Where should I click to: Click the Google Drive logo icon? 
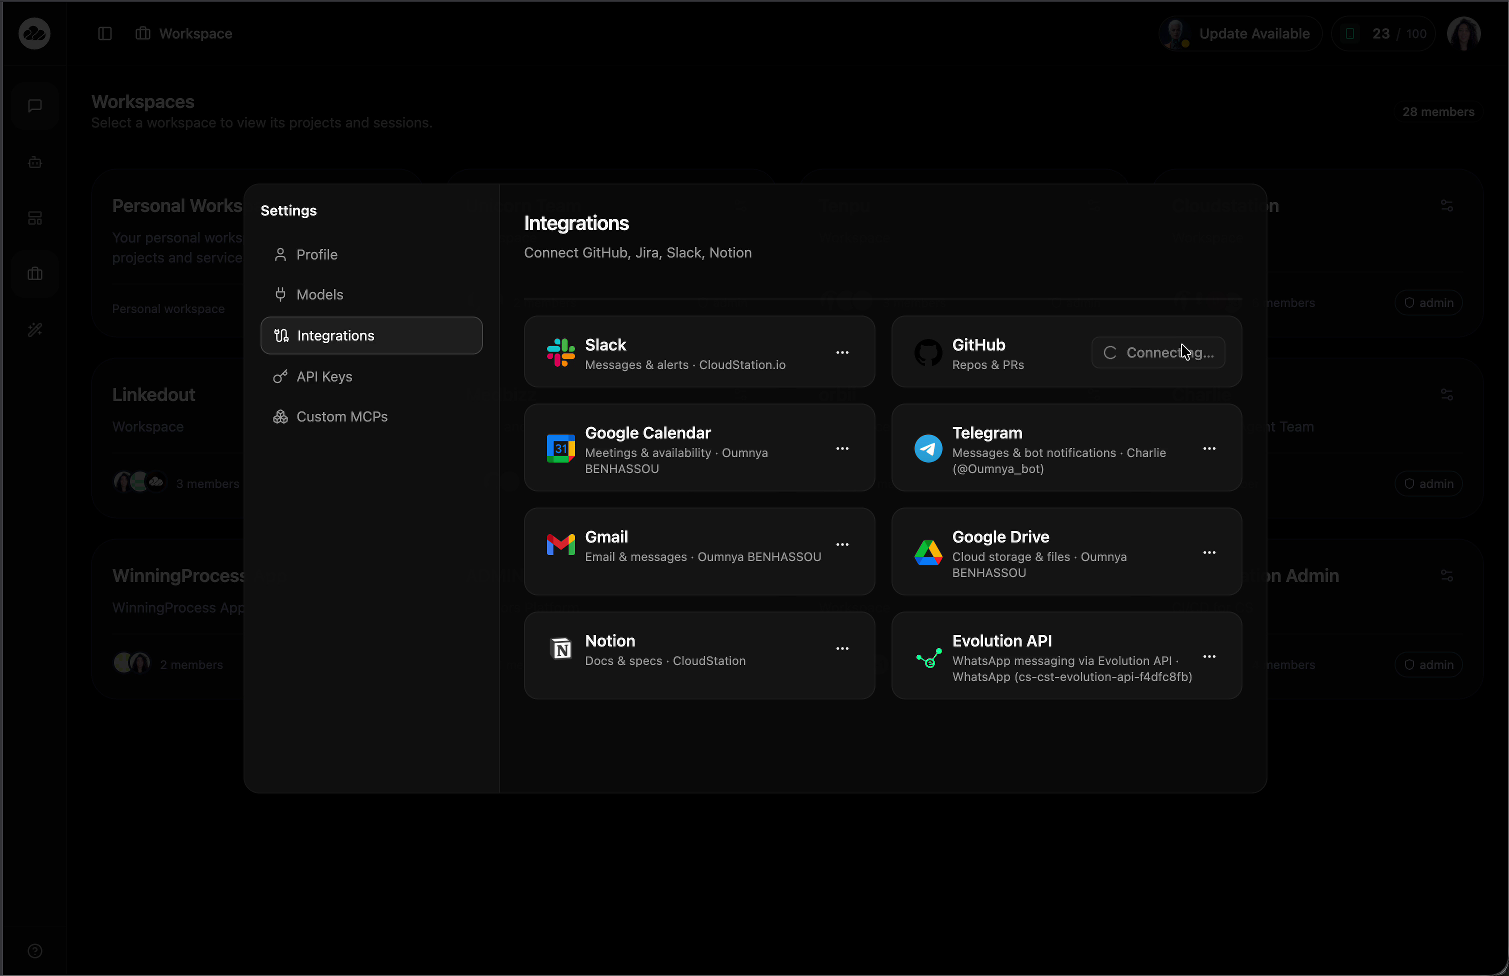coord(928,552)
